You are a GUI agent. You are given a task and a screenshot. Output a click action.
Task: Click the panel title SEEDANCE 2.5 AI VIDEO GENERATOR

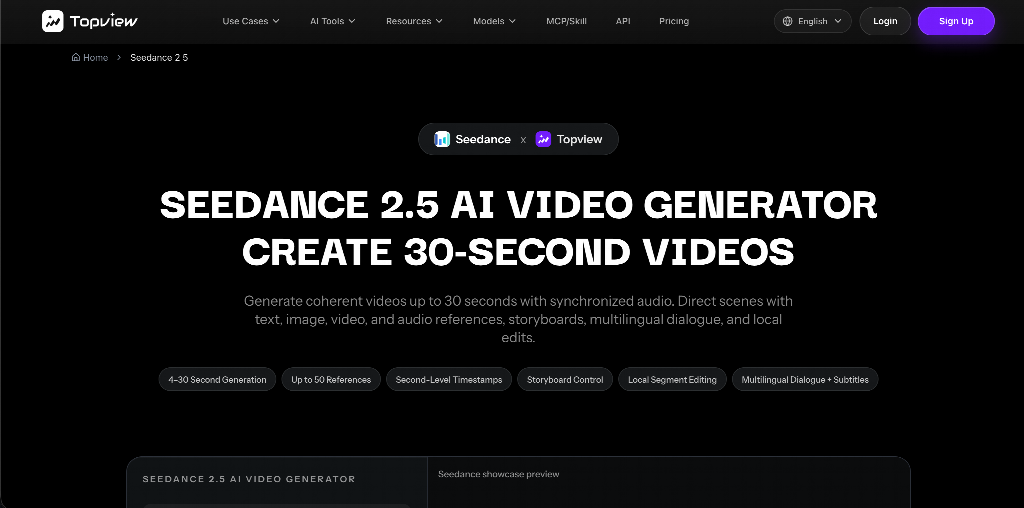pyautogui.click(x=249, y=479)
